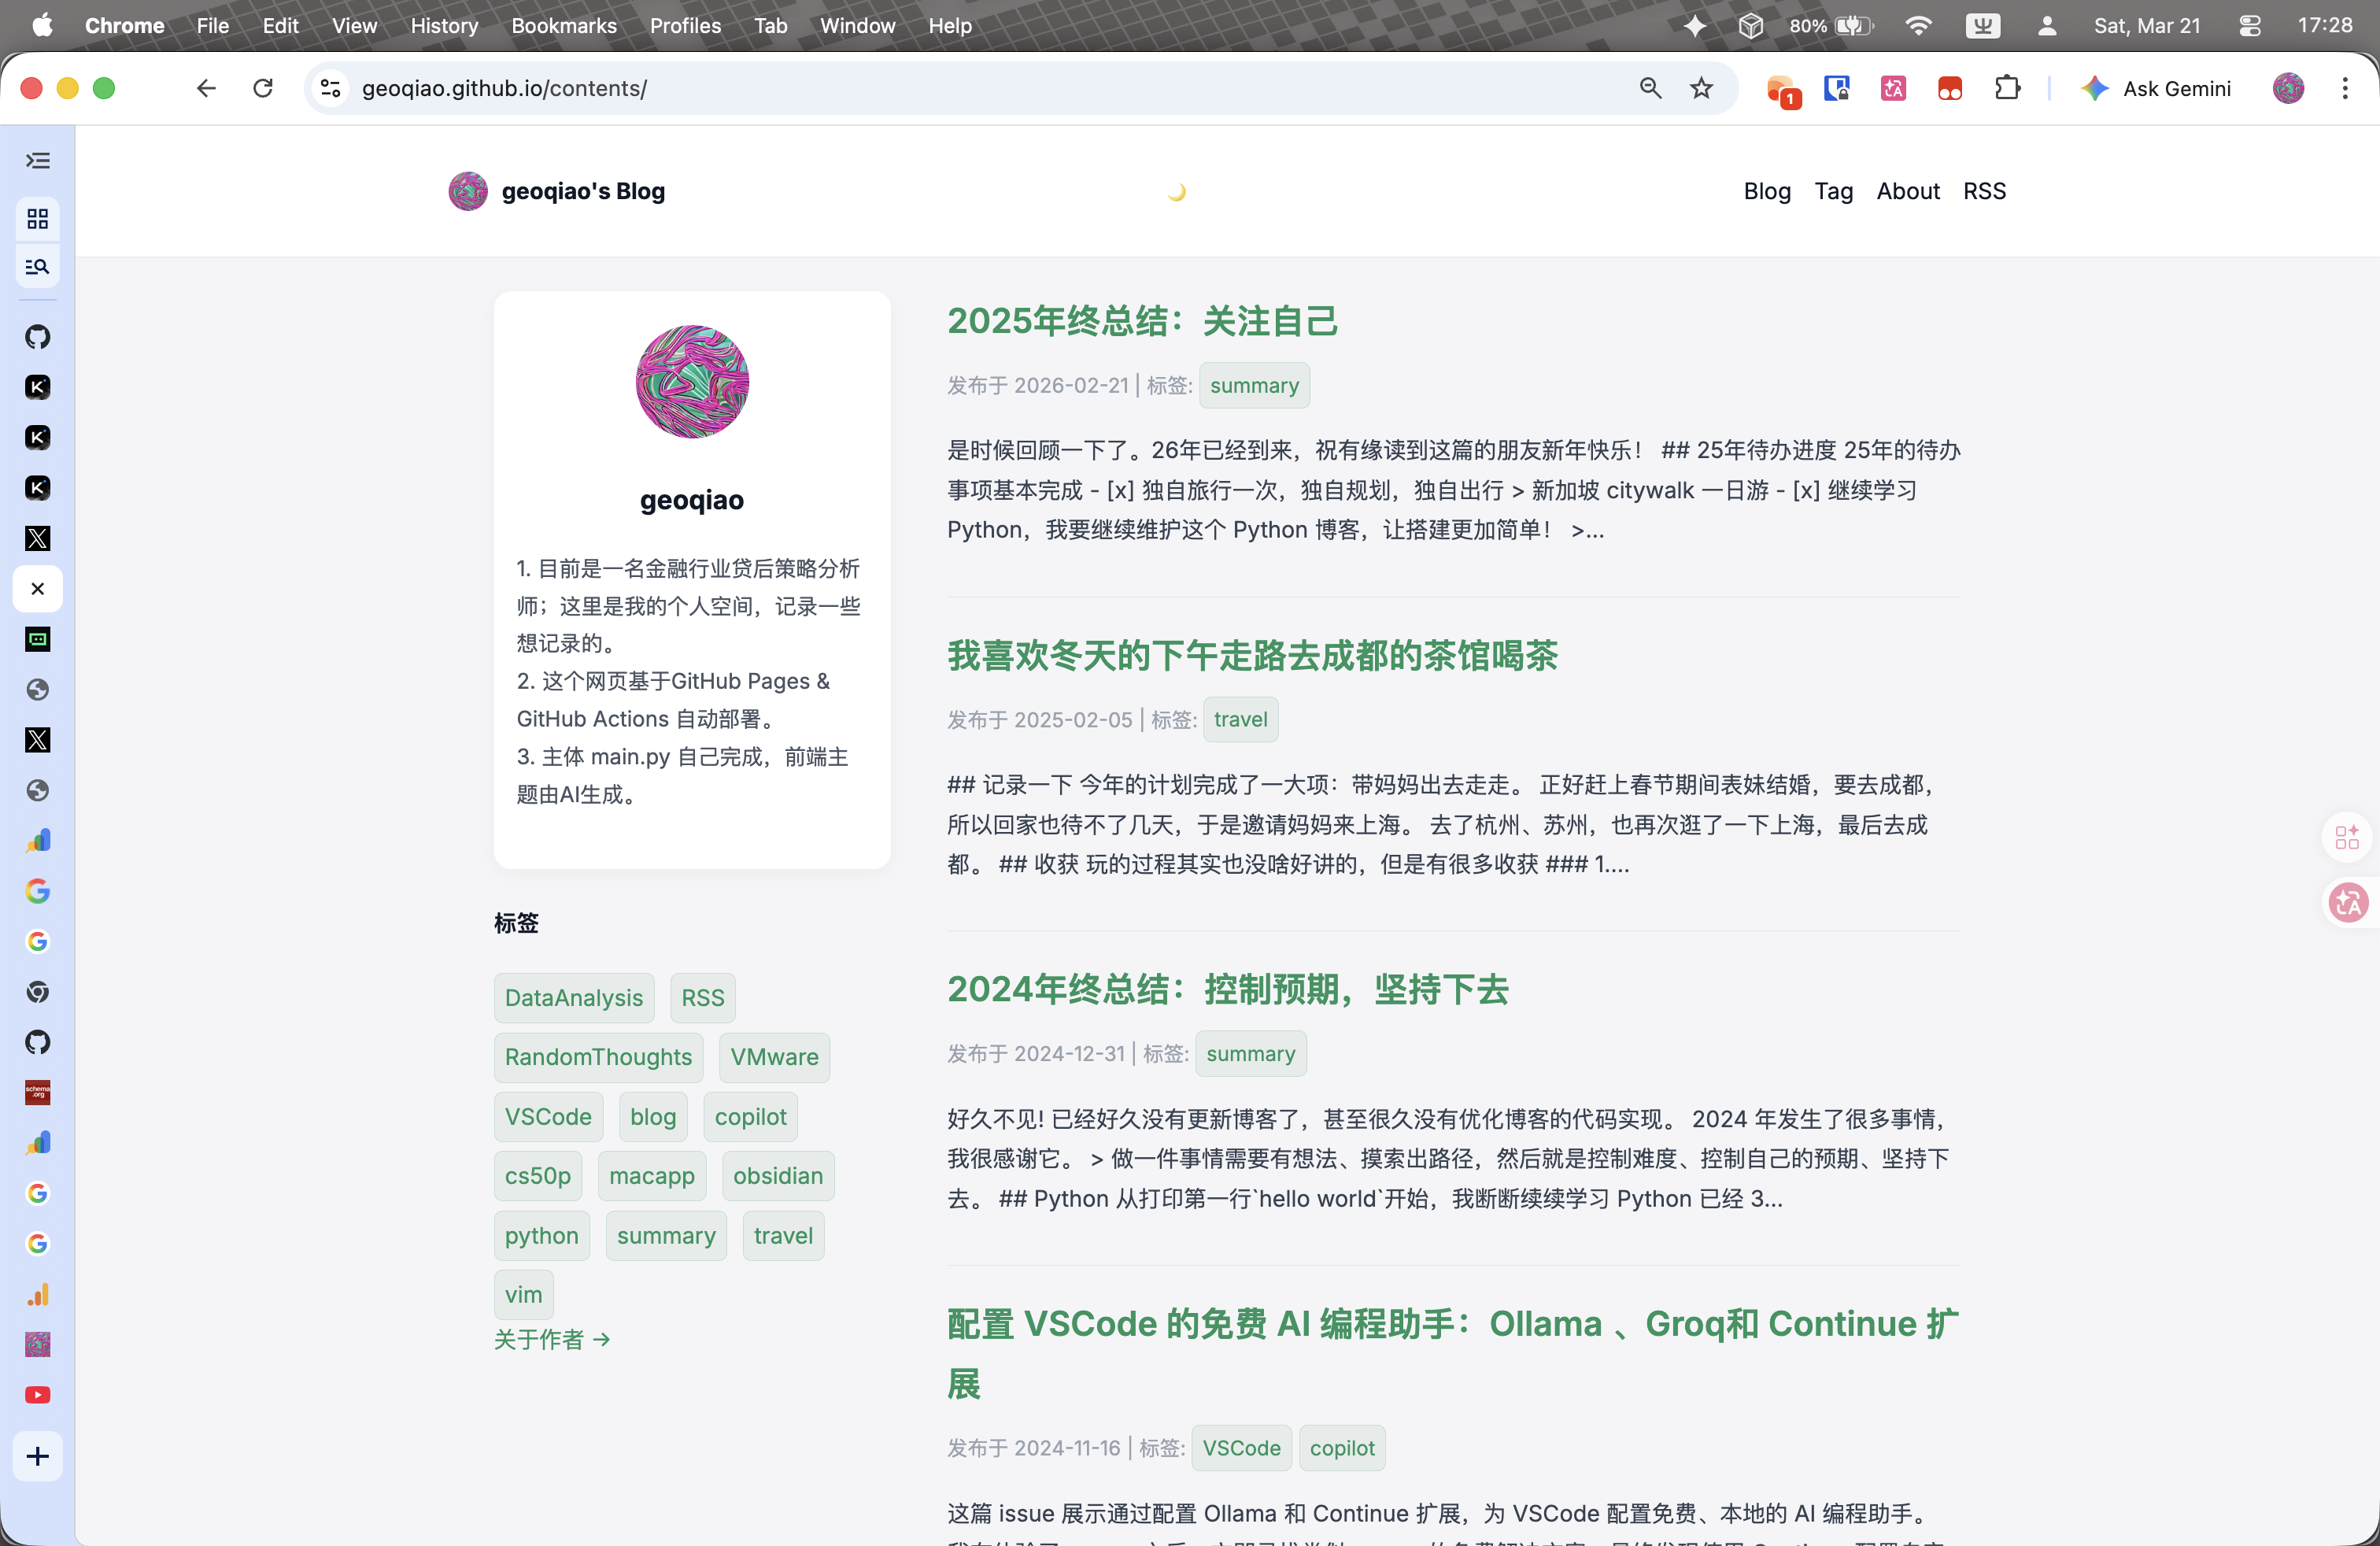2380x1546 pixels.
Task: Open the red extension icon before the puzzle piece
Action: coord(1950,88)
